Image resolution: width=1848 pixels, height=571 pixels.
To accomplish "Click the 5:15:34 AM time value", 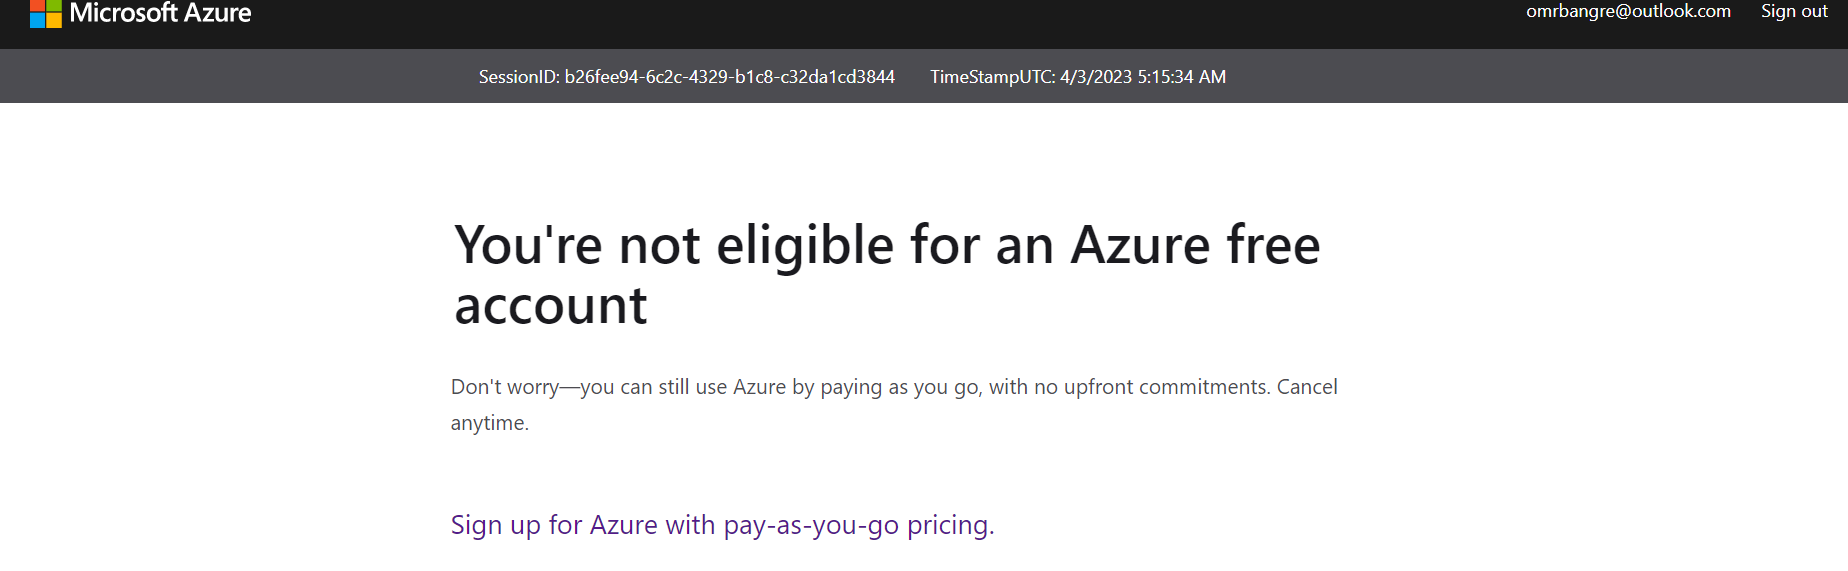I will (1181, 77).
